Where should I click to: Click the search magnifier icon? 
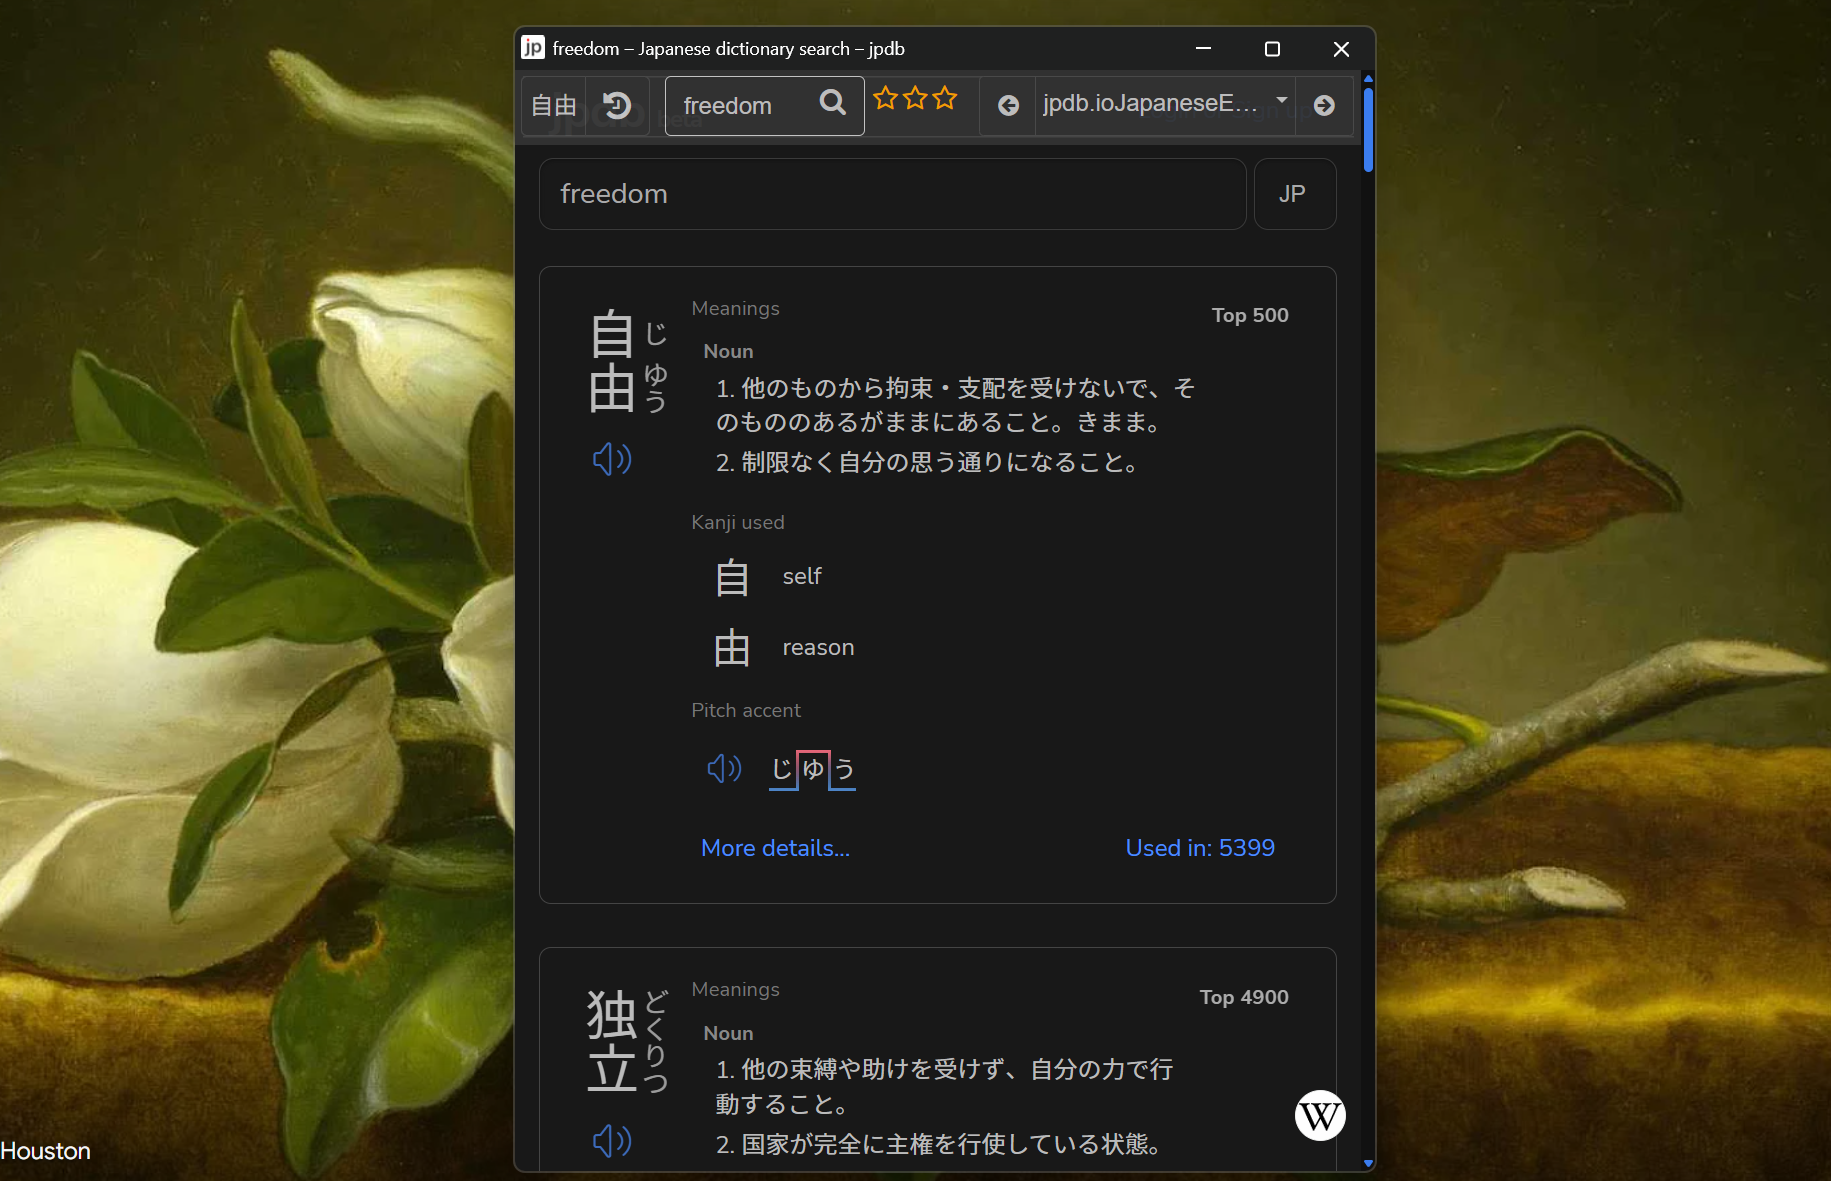[832, 103]
